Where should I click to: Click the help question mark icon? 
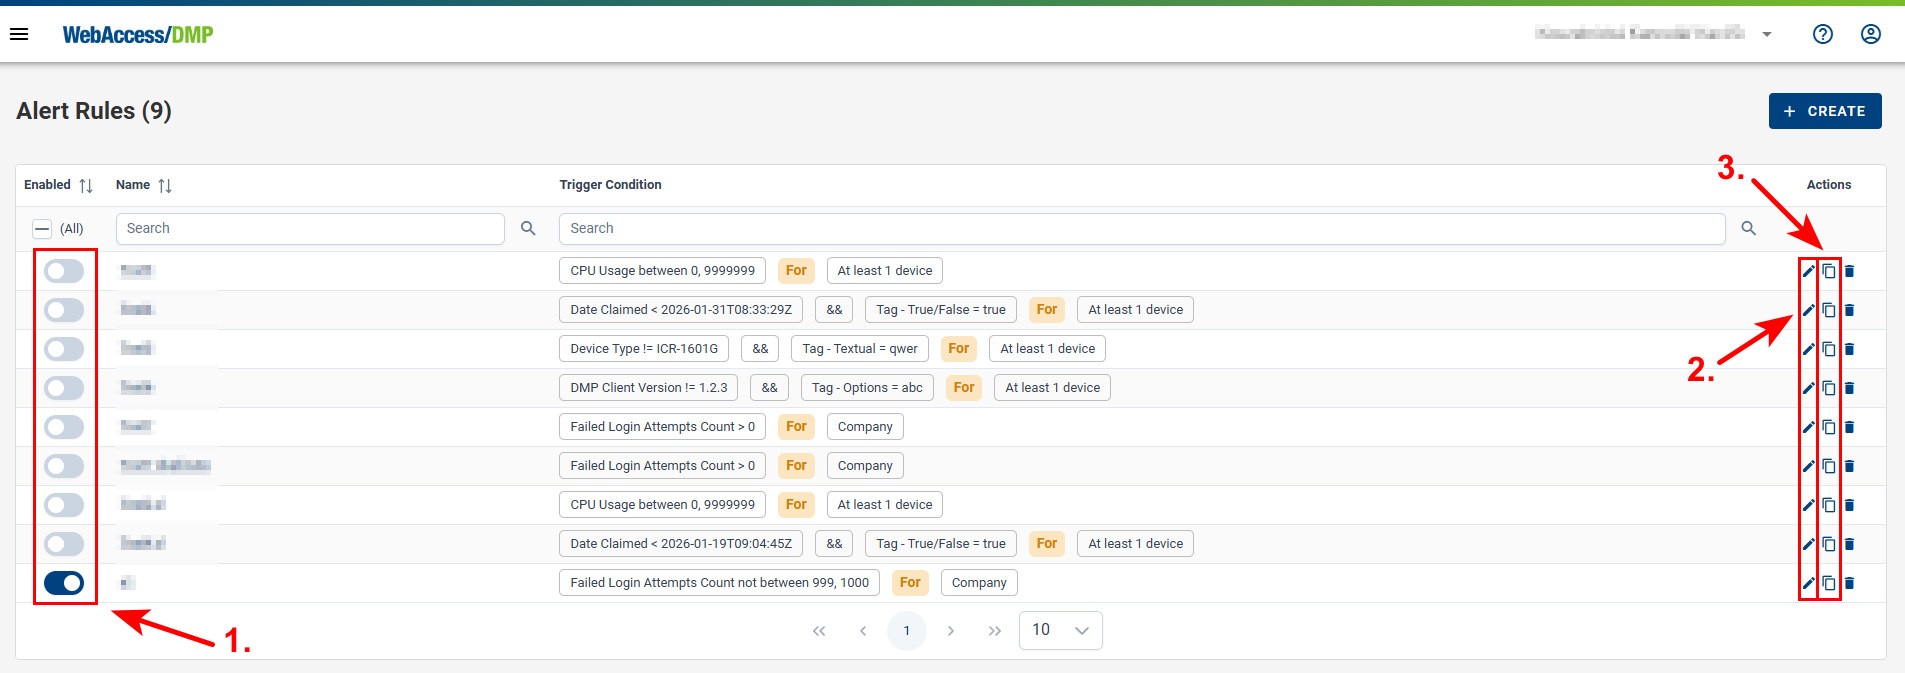(x=1822, y=34)
